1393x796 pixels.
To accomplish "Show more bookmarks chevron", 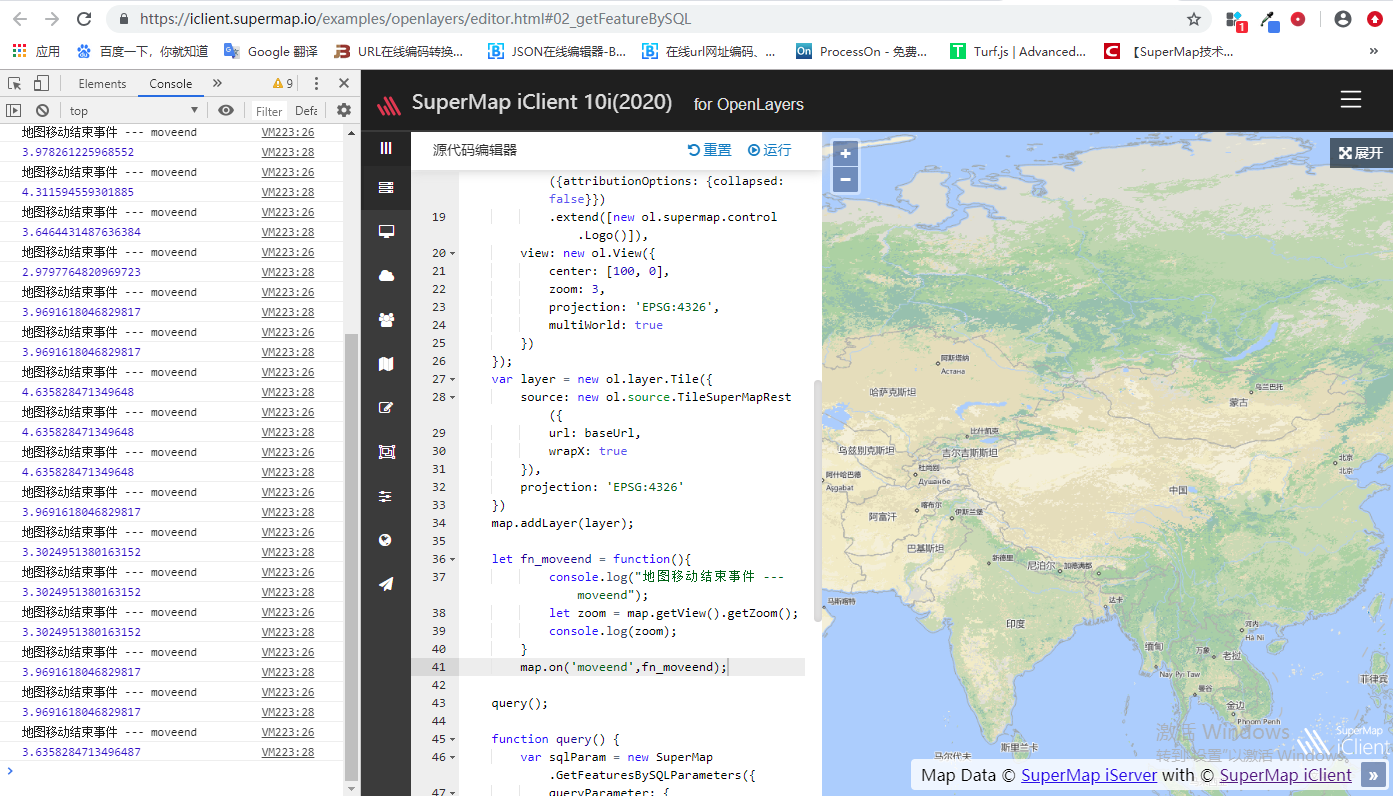I will tap(1374, 51).
